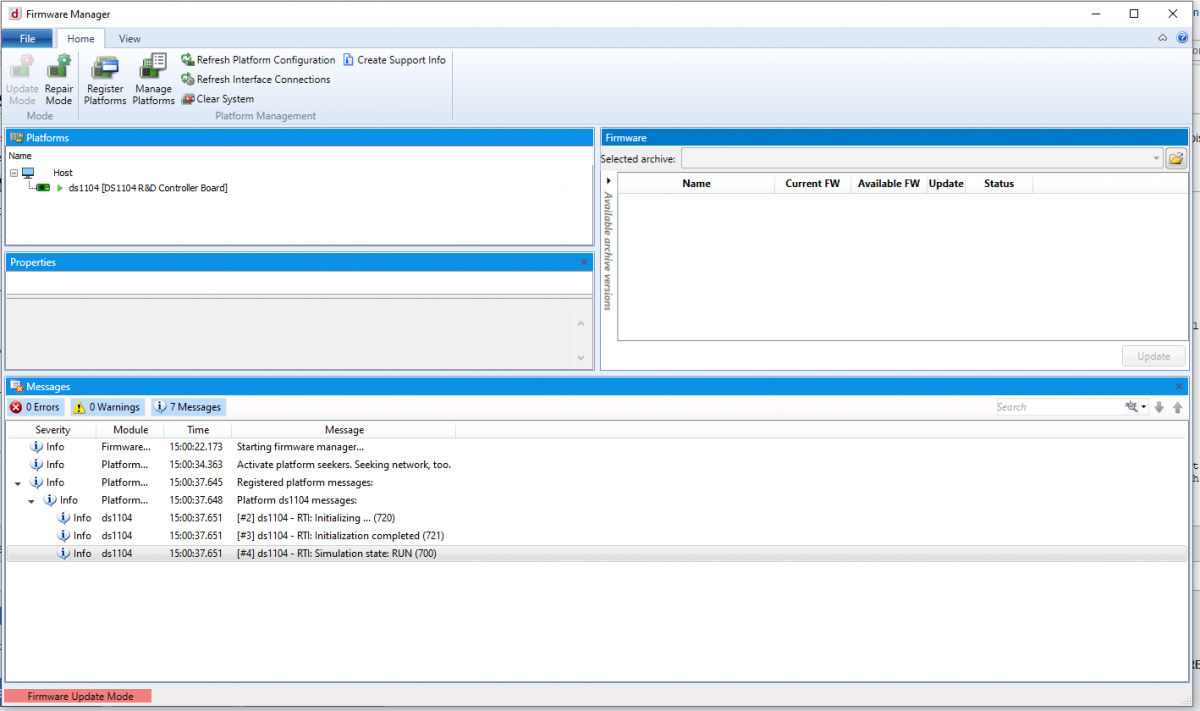Viewport: 1200px width, 711px height.
Task: Browse for firmware archive folder icon
Action: click(x=1176, y=158)
